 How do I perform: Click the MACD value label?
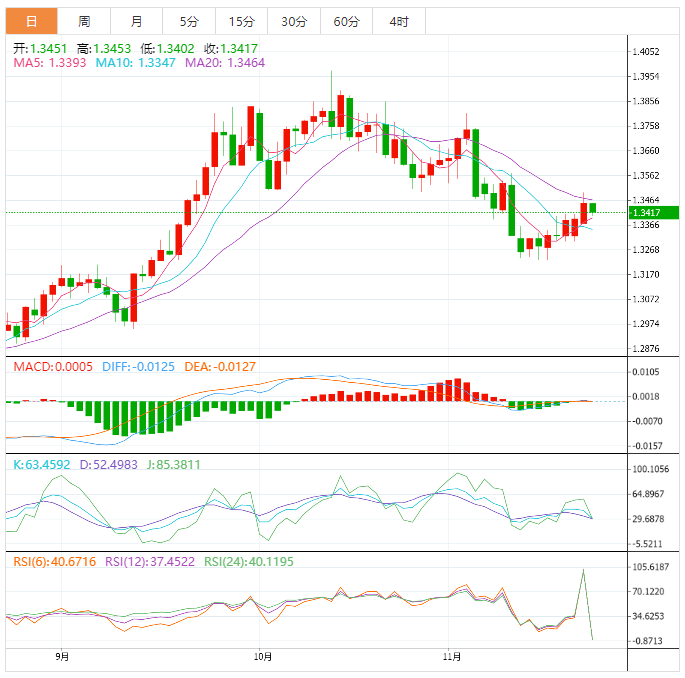[x=51, y=367]
